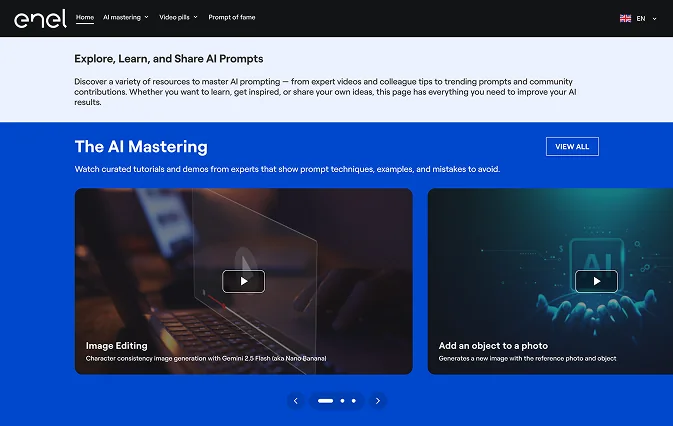
Task: Click the Enel logo
Action: 40,18
